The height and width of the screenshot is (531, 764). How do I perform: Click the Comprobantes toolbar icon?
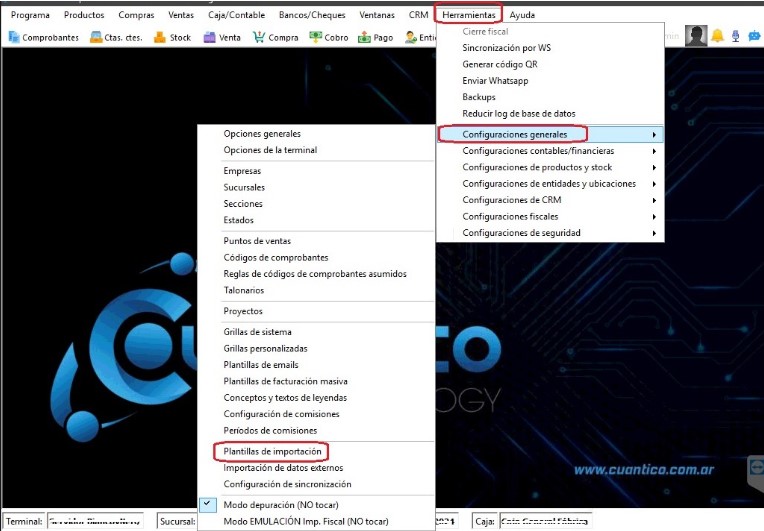click(x=44, y=37)
